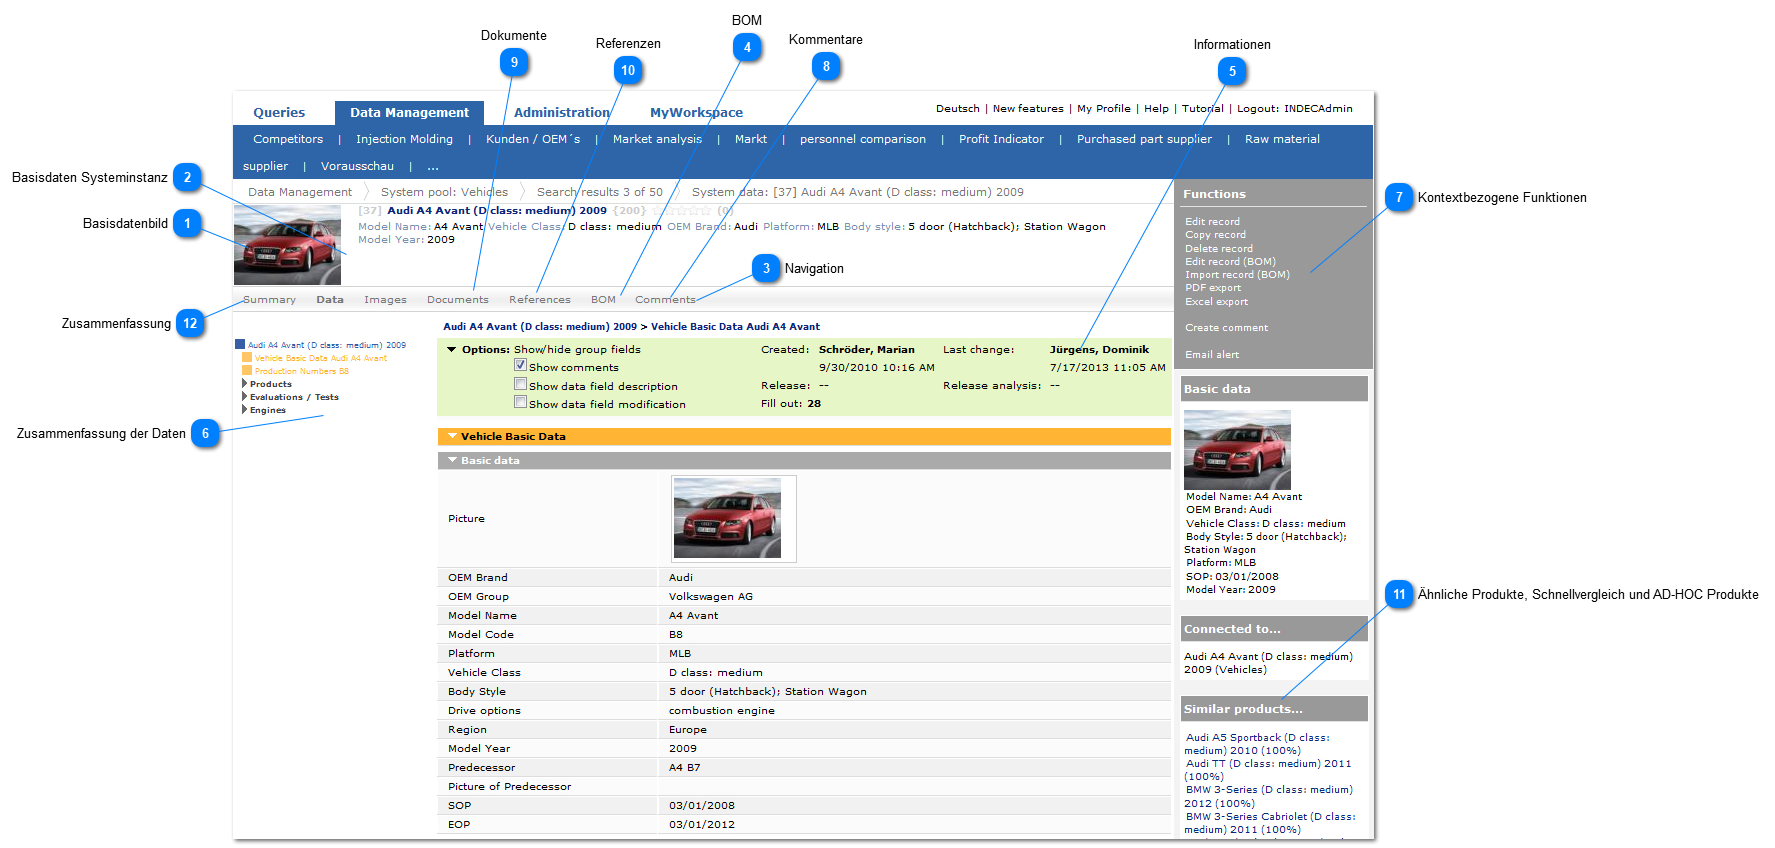Image resolution: width=1775 pixels, height=848 pixels.
Task: Open the supplier submenu item
Action: 265,166
